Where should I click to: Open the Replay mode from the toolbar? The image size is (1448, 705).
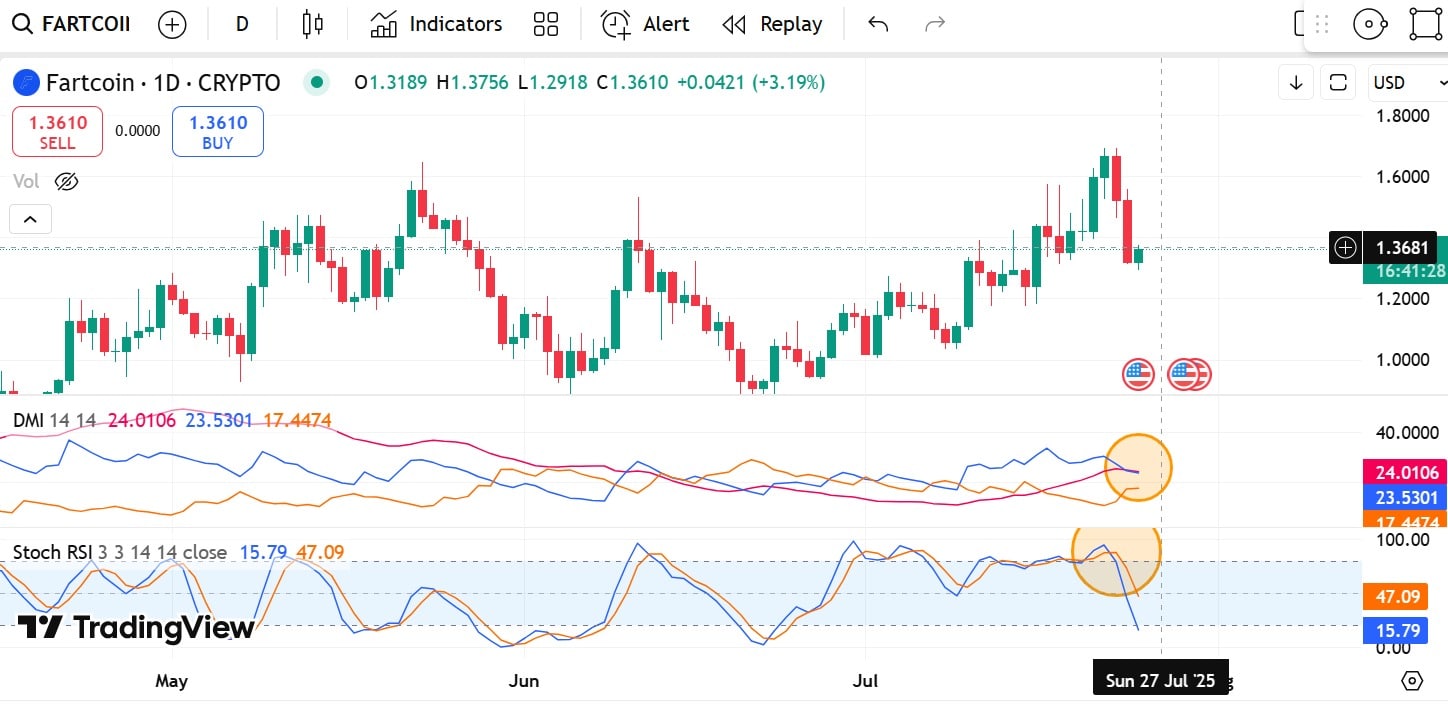tap(772, 25)
